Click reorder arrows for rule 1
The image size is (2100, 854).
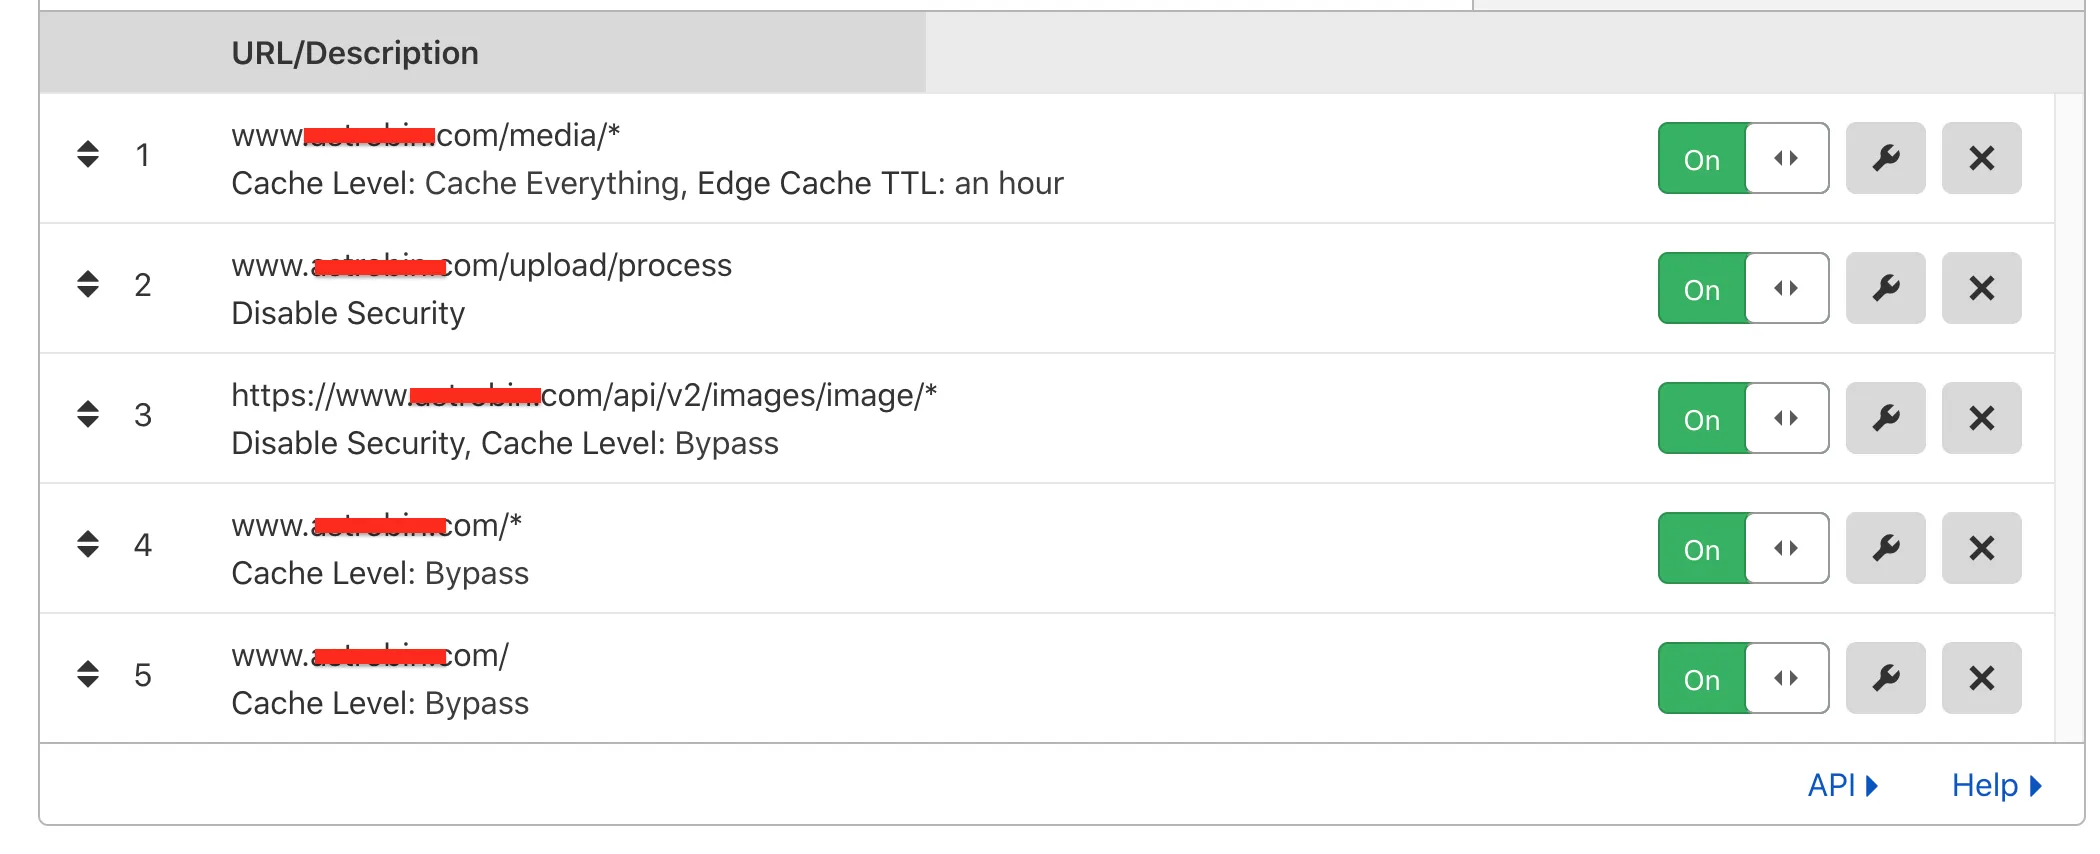pos(88,154)
